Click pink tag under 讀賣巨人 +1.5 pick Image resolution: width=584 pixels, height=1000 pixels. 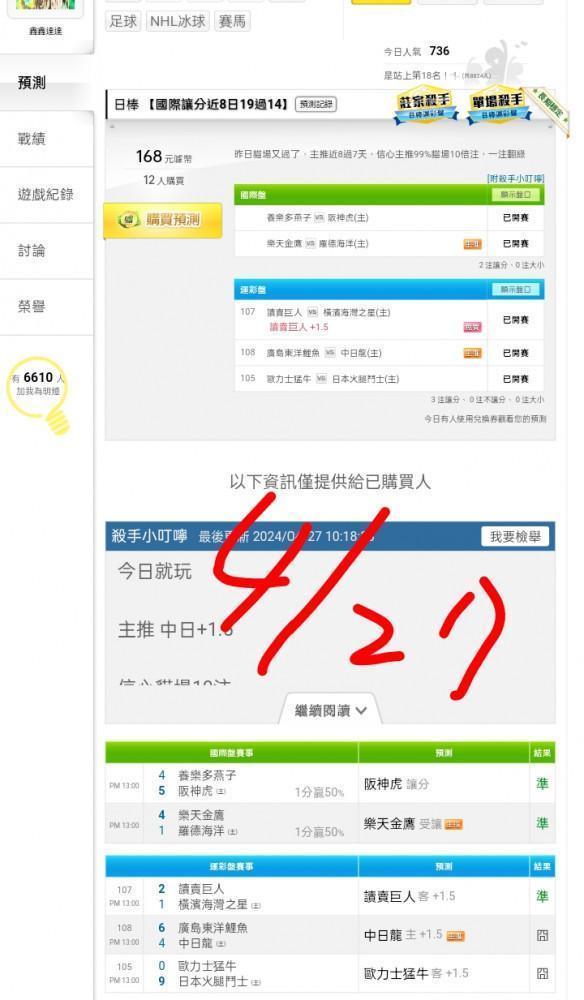tap(472, 327)
